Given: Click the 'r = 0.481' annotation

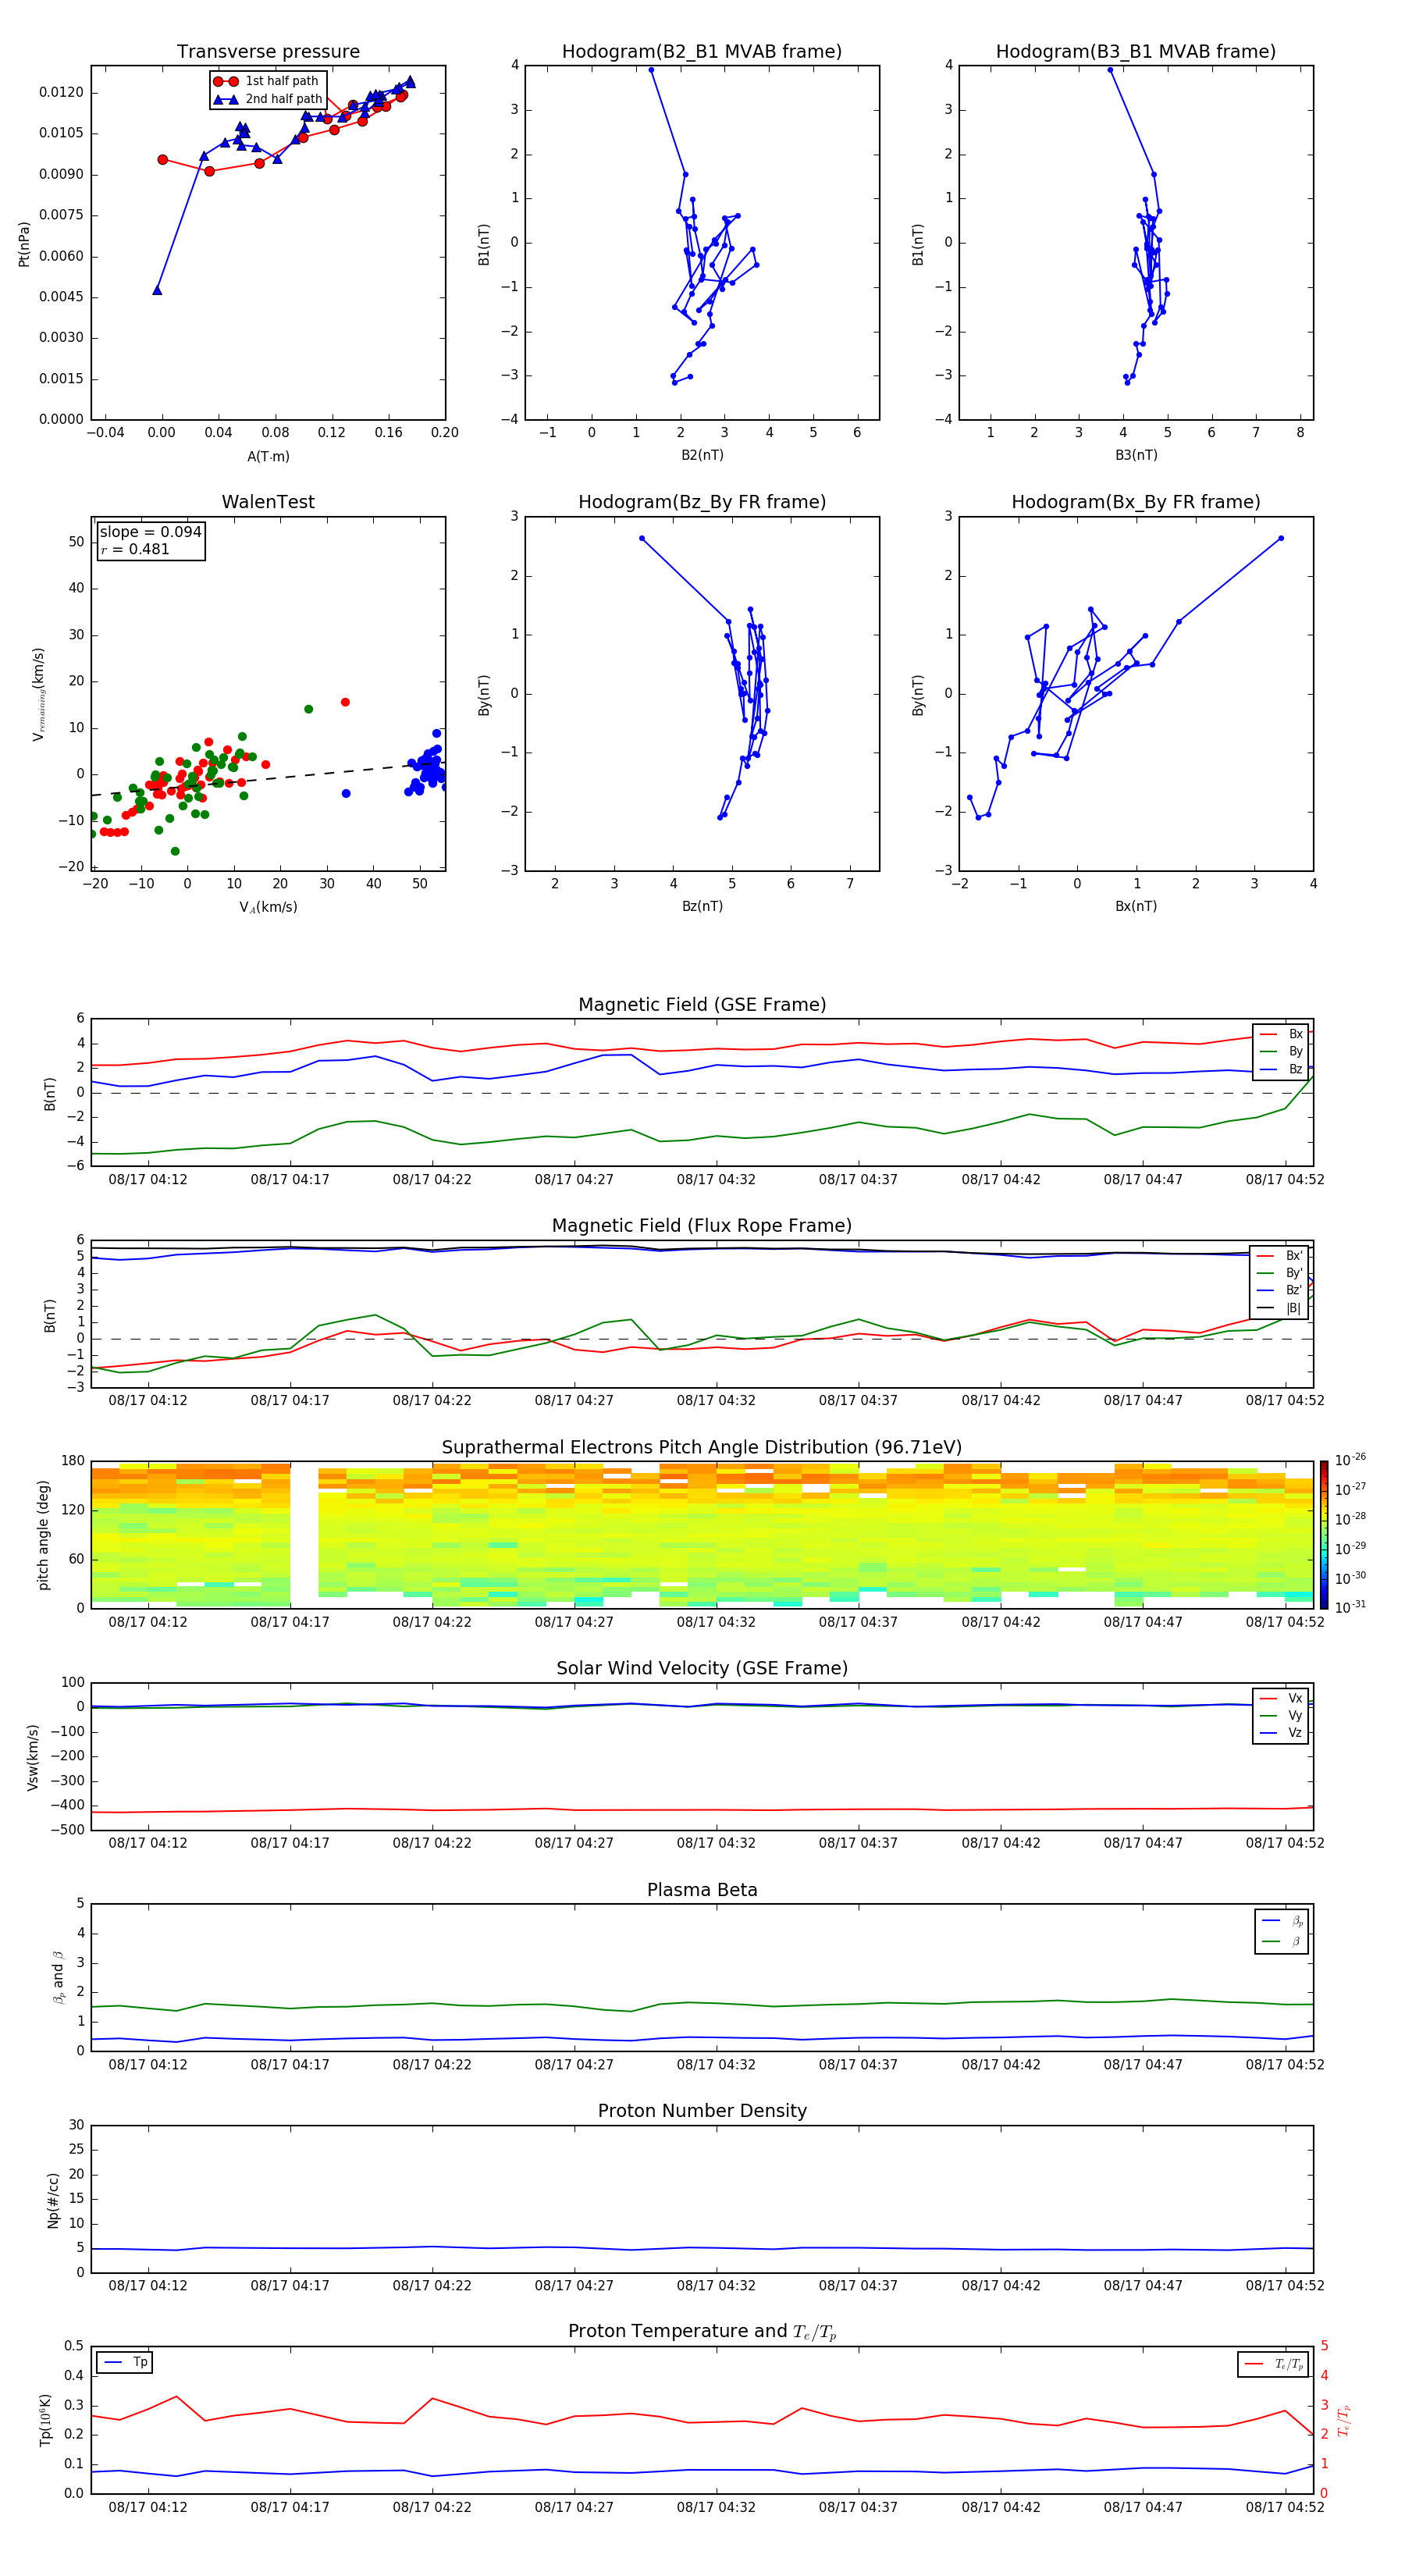Looking at the screenshot, I should [135, 549].
